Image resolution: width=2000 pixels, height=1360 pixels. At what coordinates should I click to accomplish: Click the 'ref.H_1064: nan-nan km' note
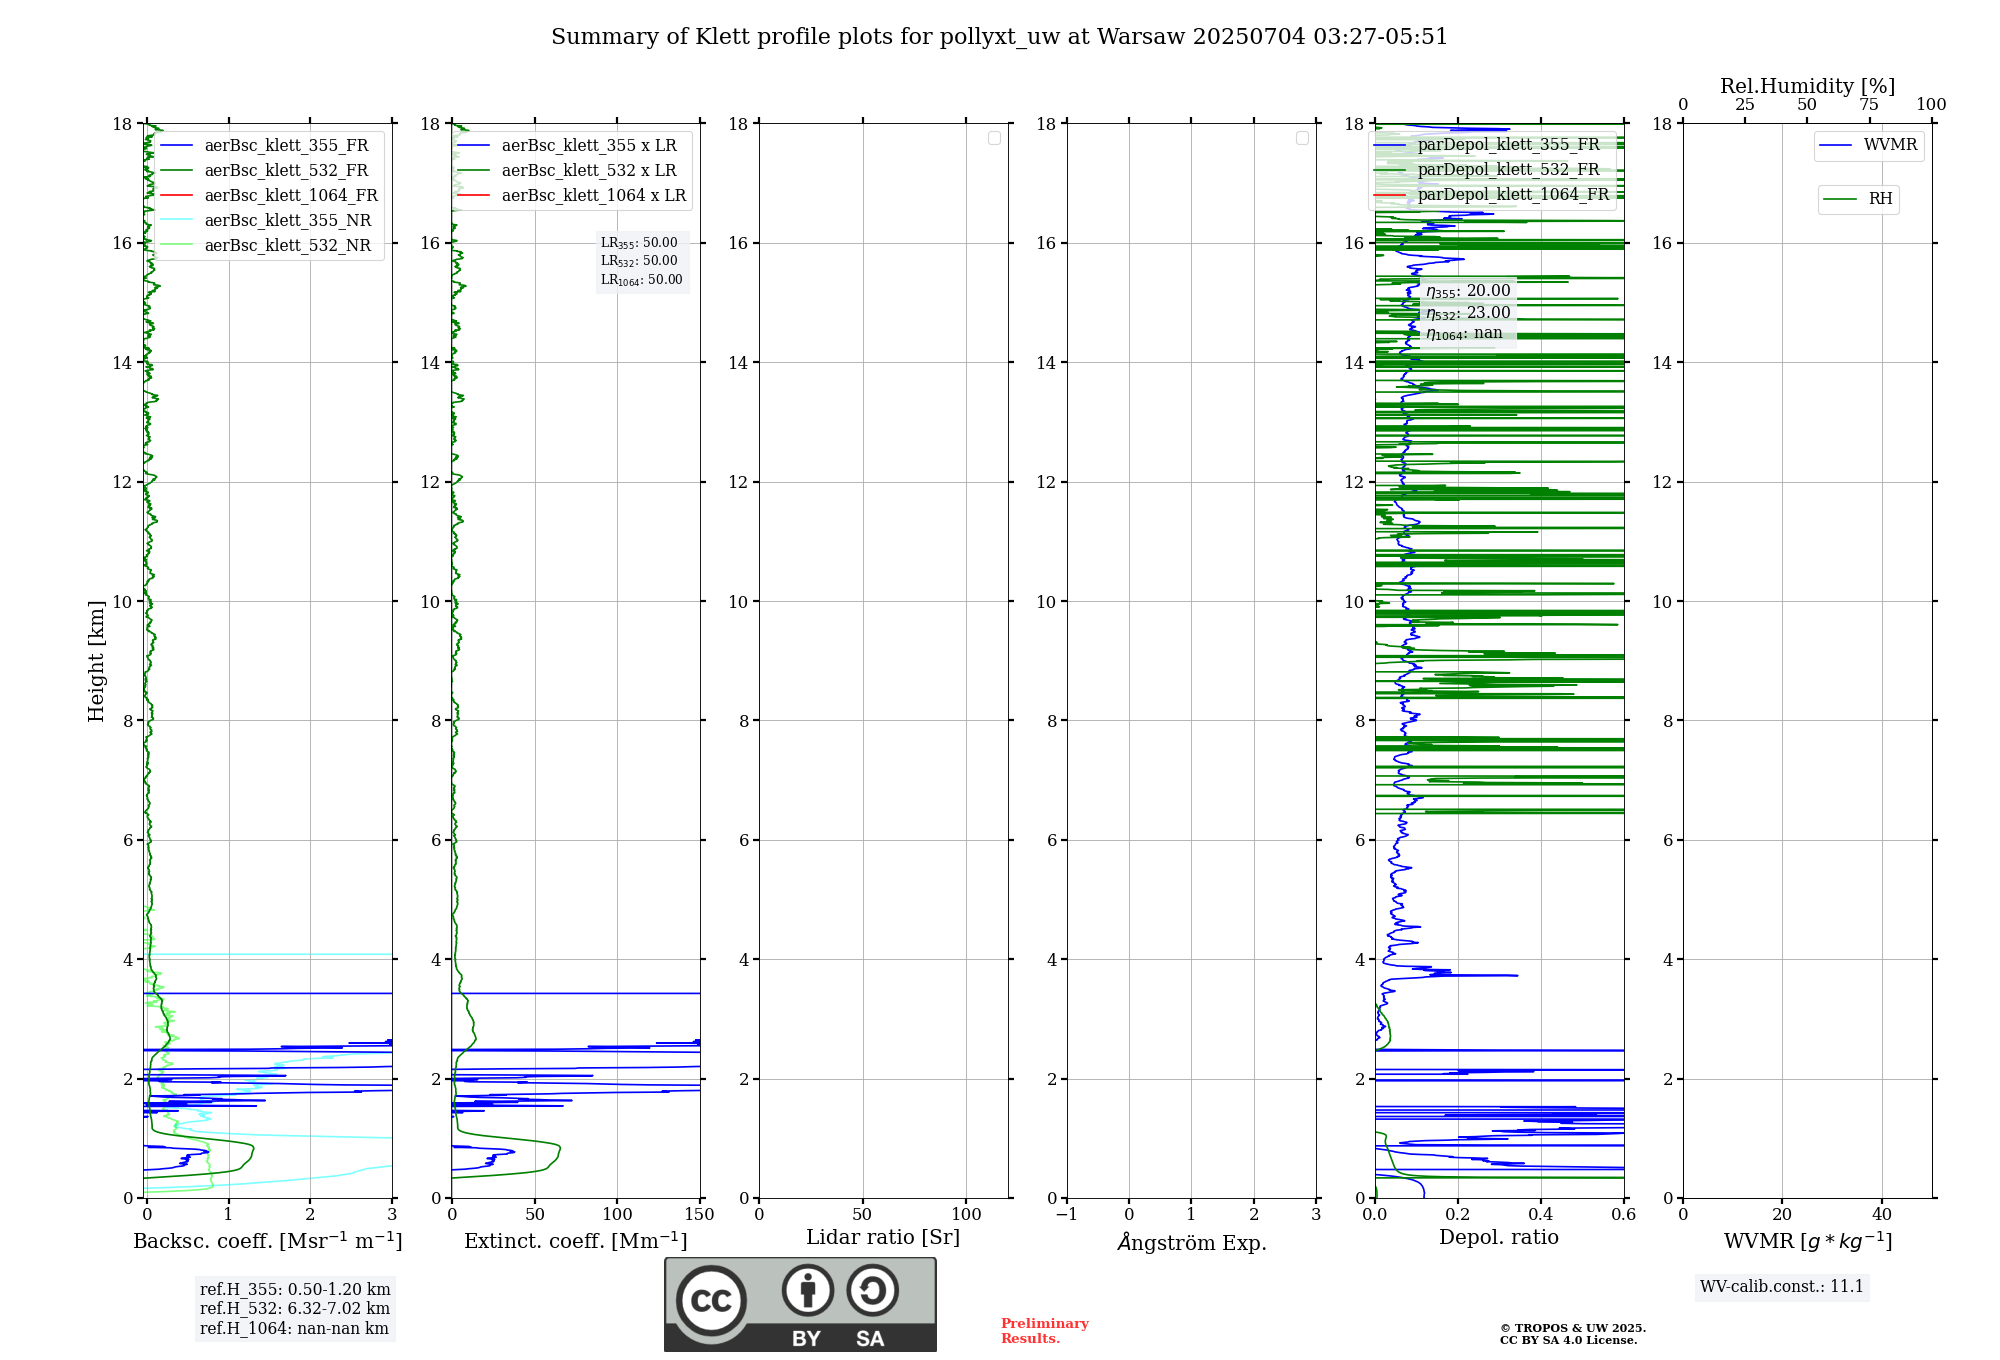[x=294, y=1329]
